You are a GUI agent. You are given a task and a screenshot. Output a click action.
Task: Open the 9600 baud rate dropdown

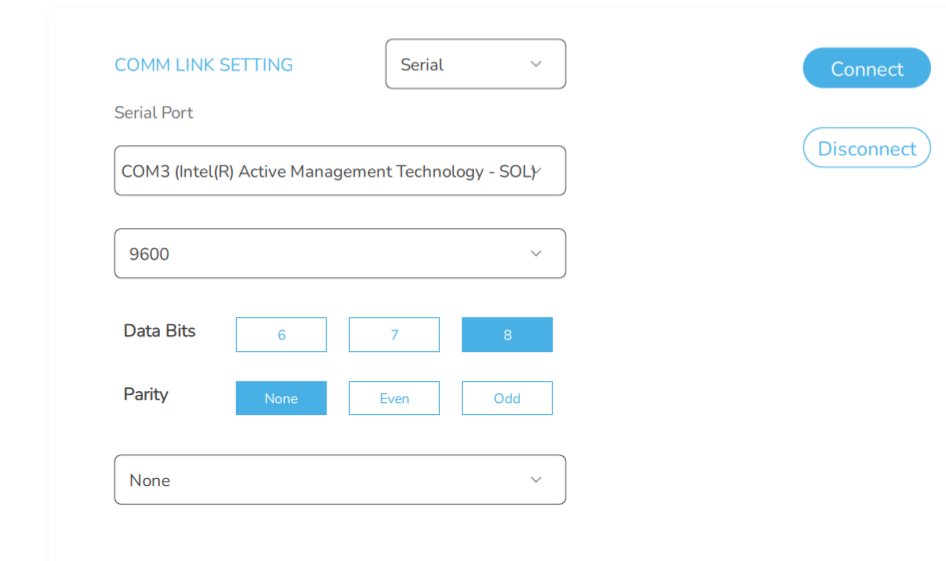pos(339,254)
